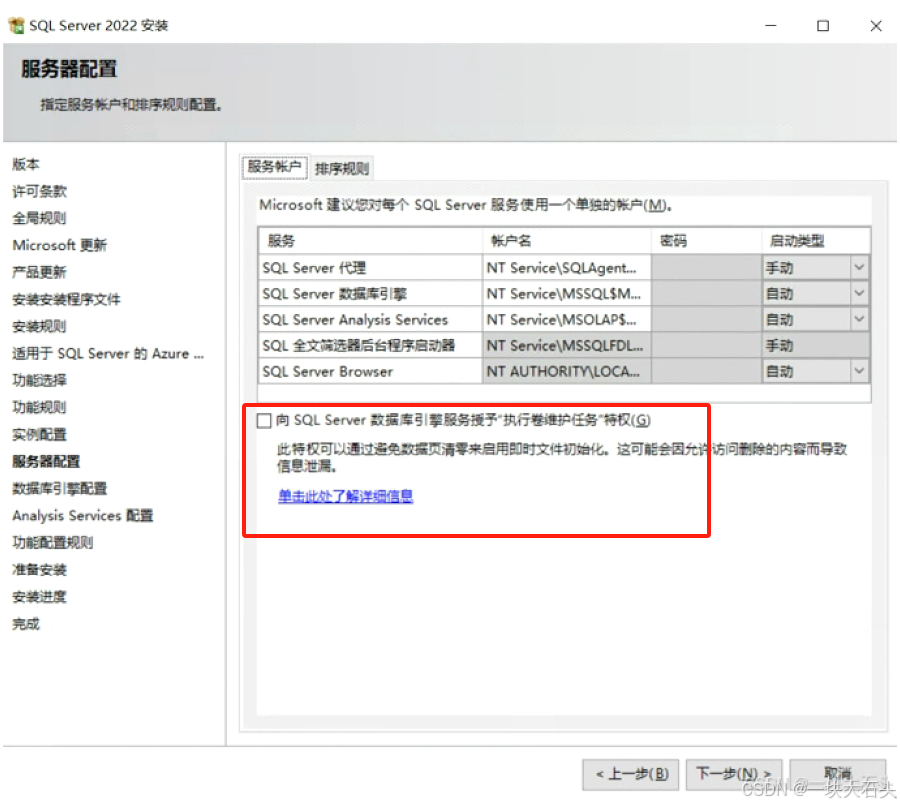Select the 功能规则 step in sidebar

click(40, 407)
